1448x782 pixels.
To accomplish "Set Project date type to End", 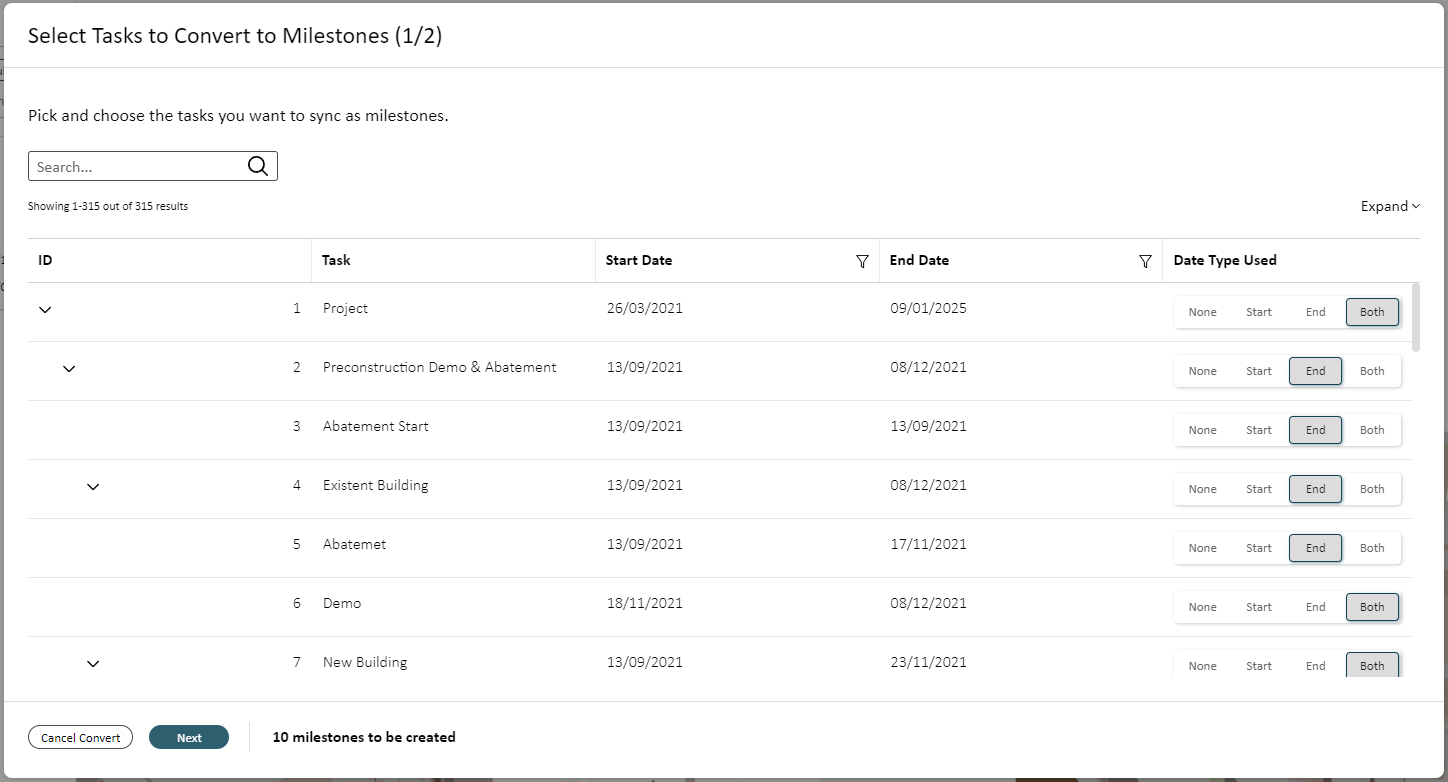I will click(x=1316, y=312).
